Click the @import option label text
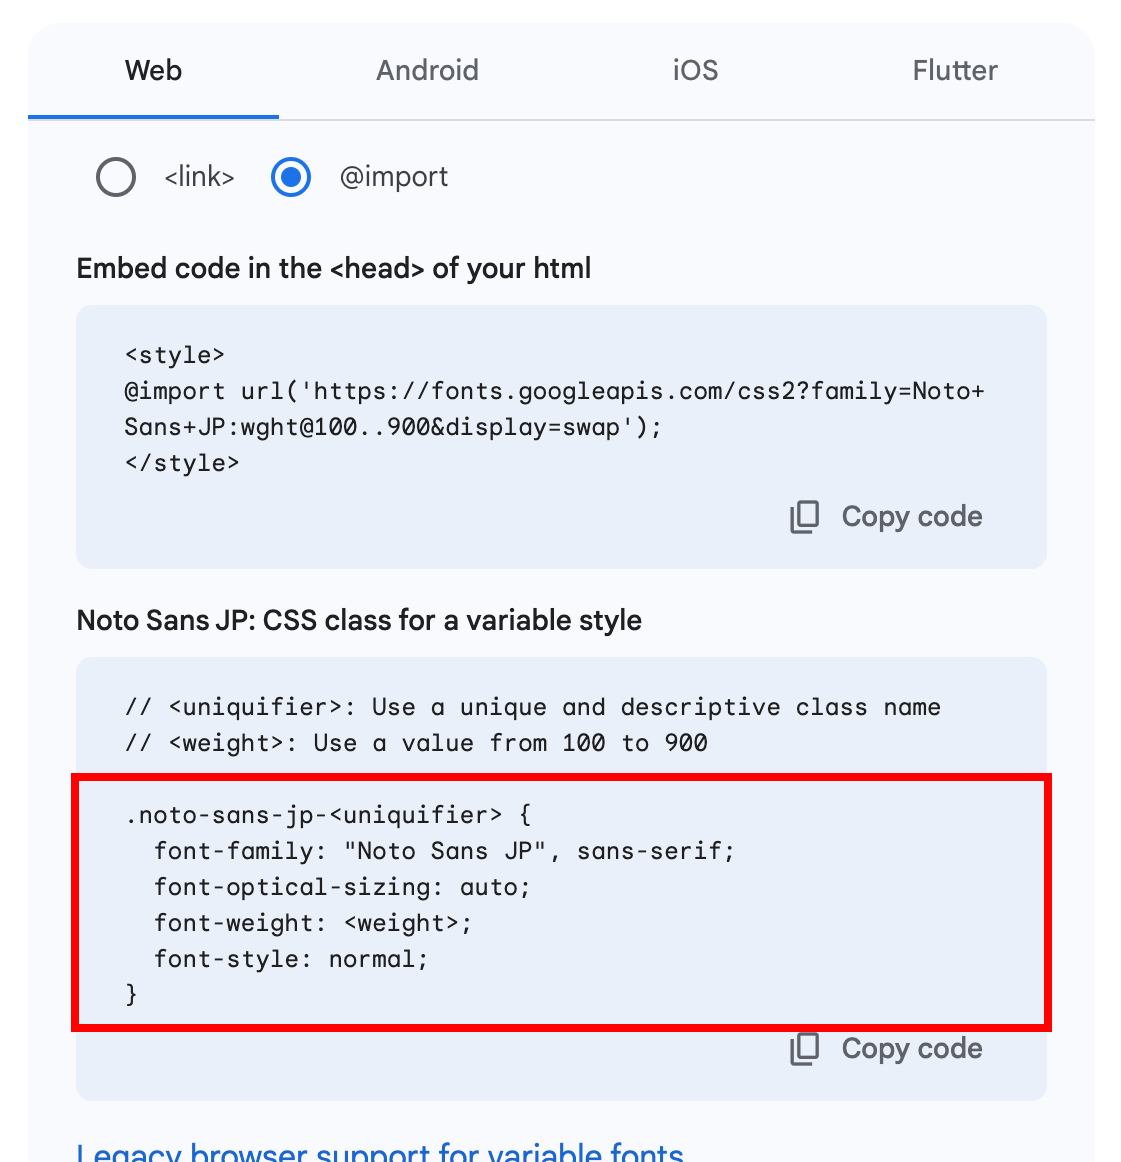1121x1162 pixels. [393, 177]
